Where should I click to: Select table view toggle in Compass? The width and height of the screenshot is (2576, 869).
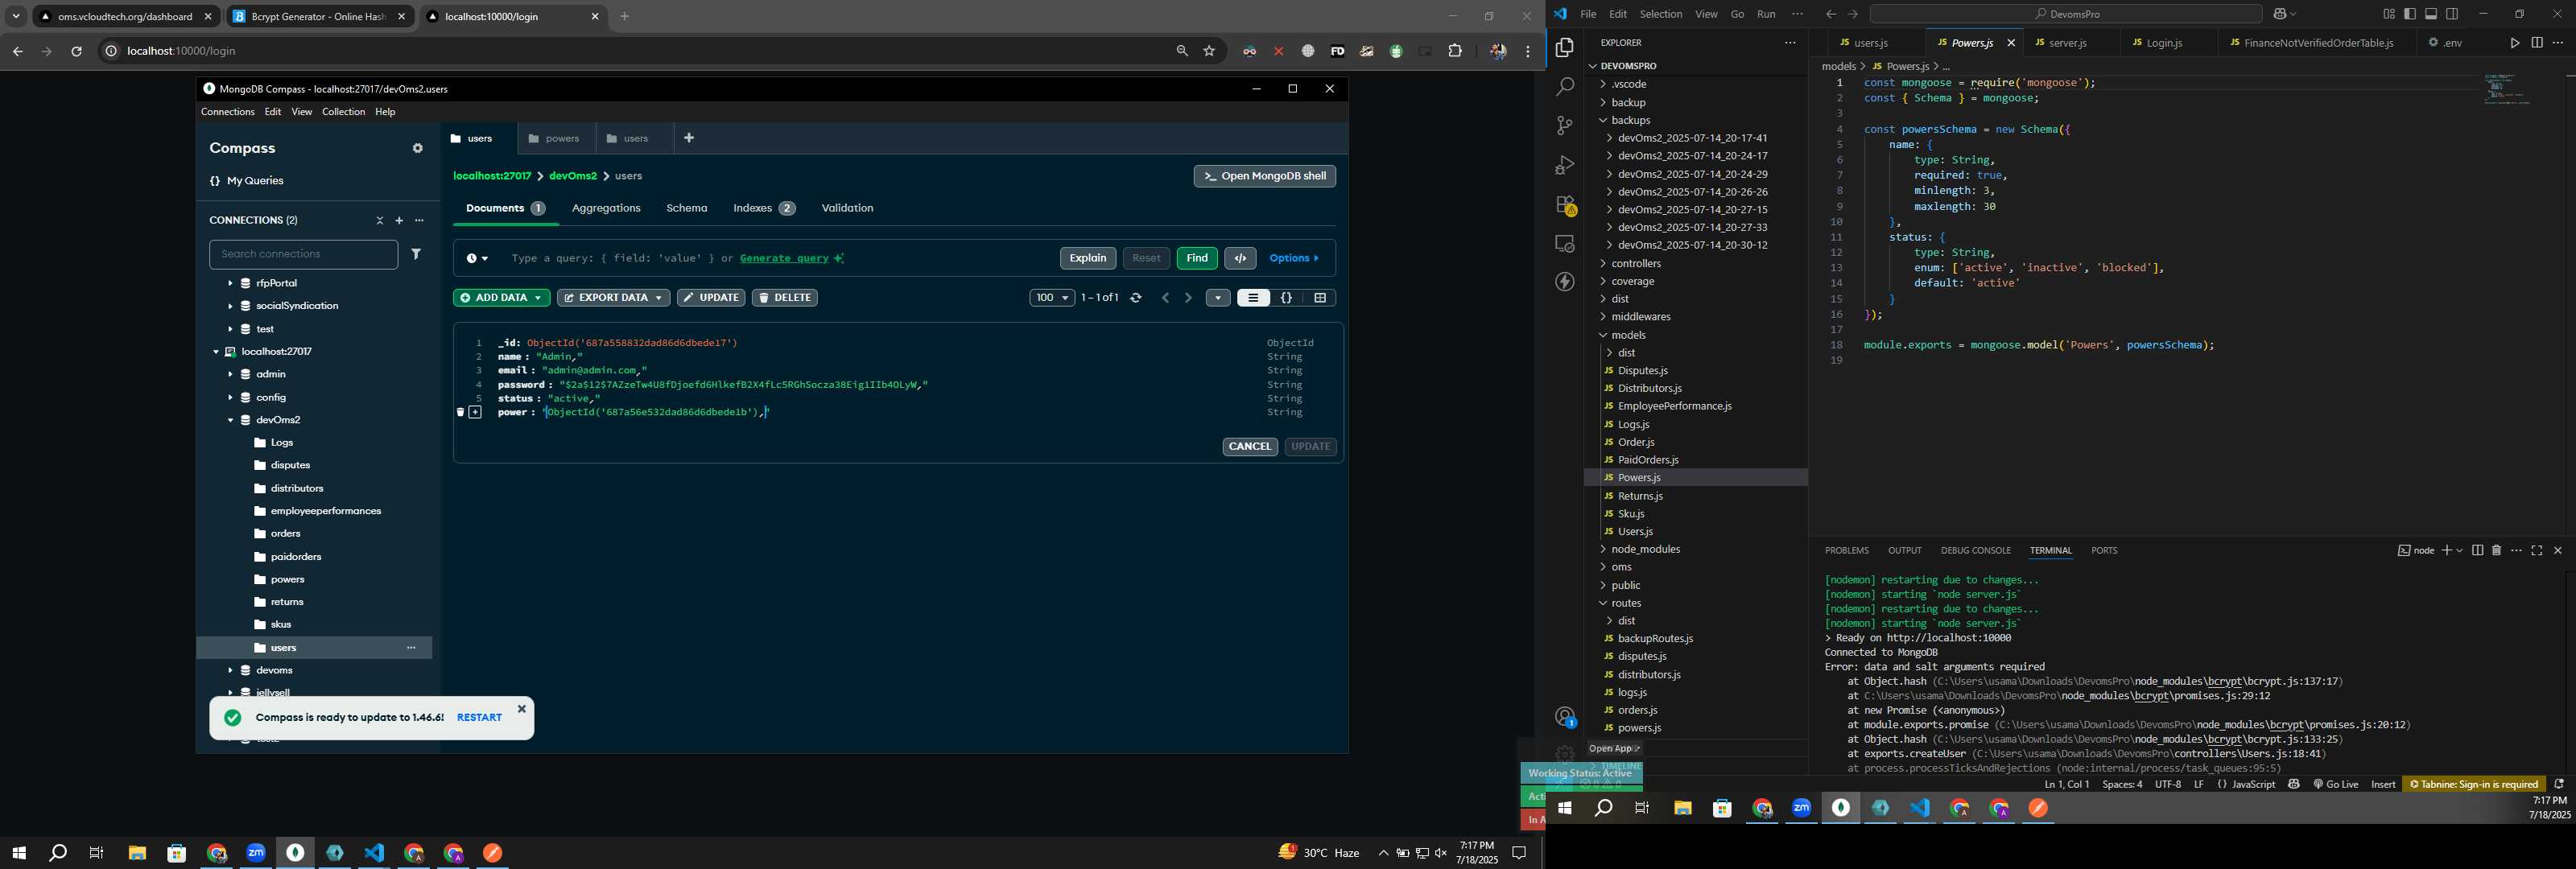1320,298
